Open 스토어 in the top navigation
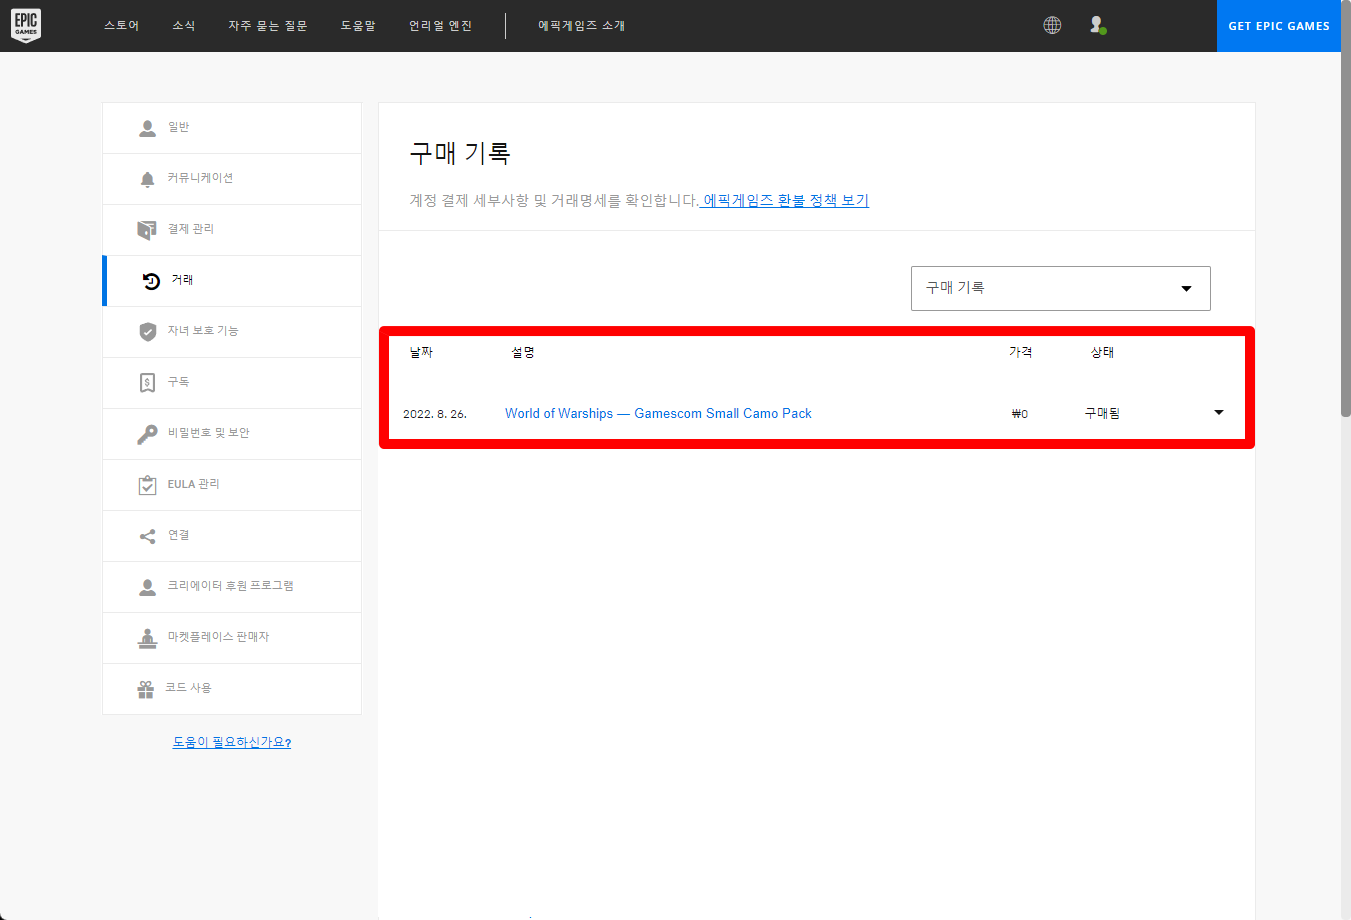The height and width of the screenshot is (920, 1351). point(122,26)
